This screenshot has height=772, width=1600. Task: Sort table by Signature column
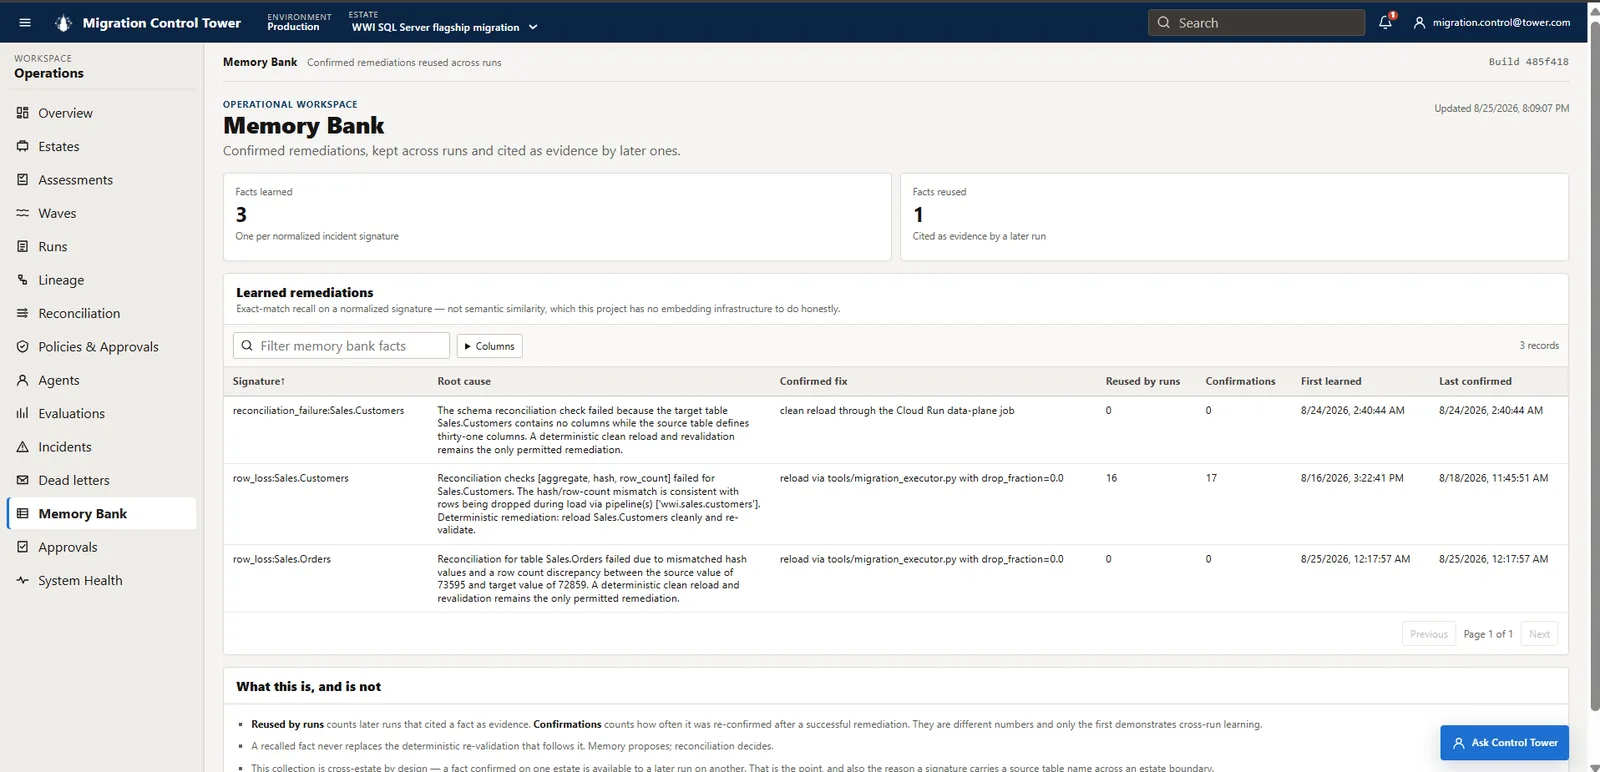pyautogui.click(x=259, y=381)
